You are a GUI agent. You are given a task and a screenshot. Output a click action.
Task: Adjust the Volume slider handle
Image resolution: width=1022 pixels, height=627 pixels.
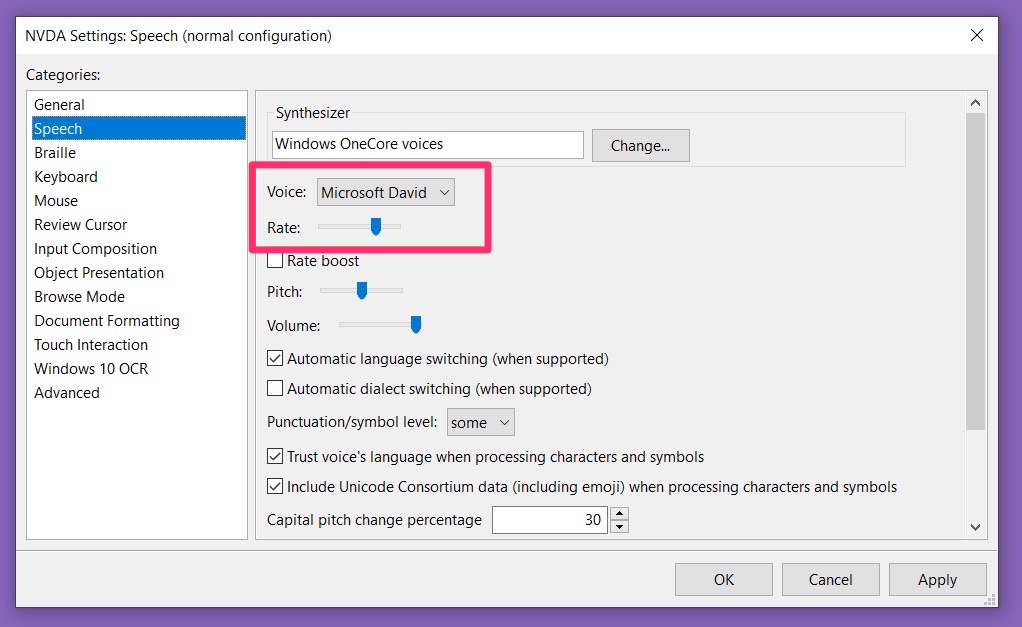(x=414, y=324)
